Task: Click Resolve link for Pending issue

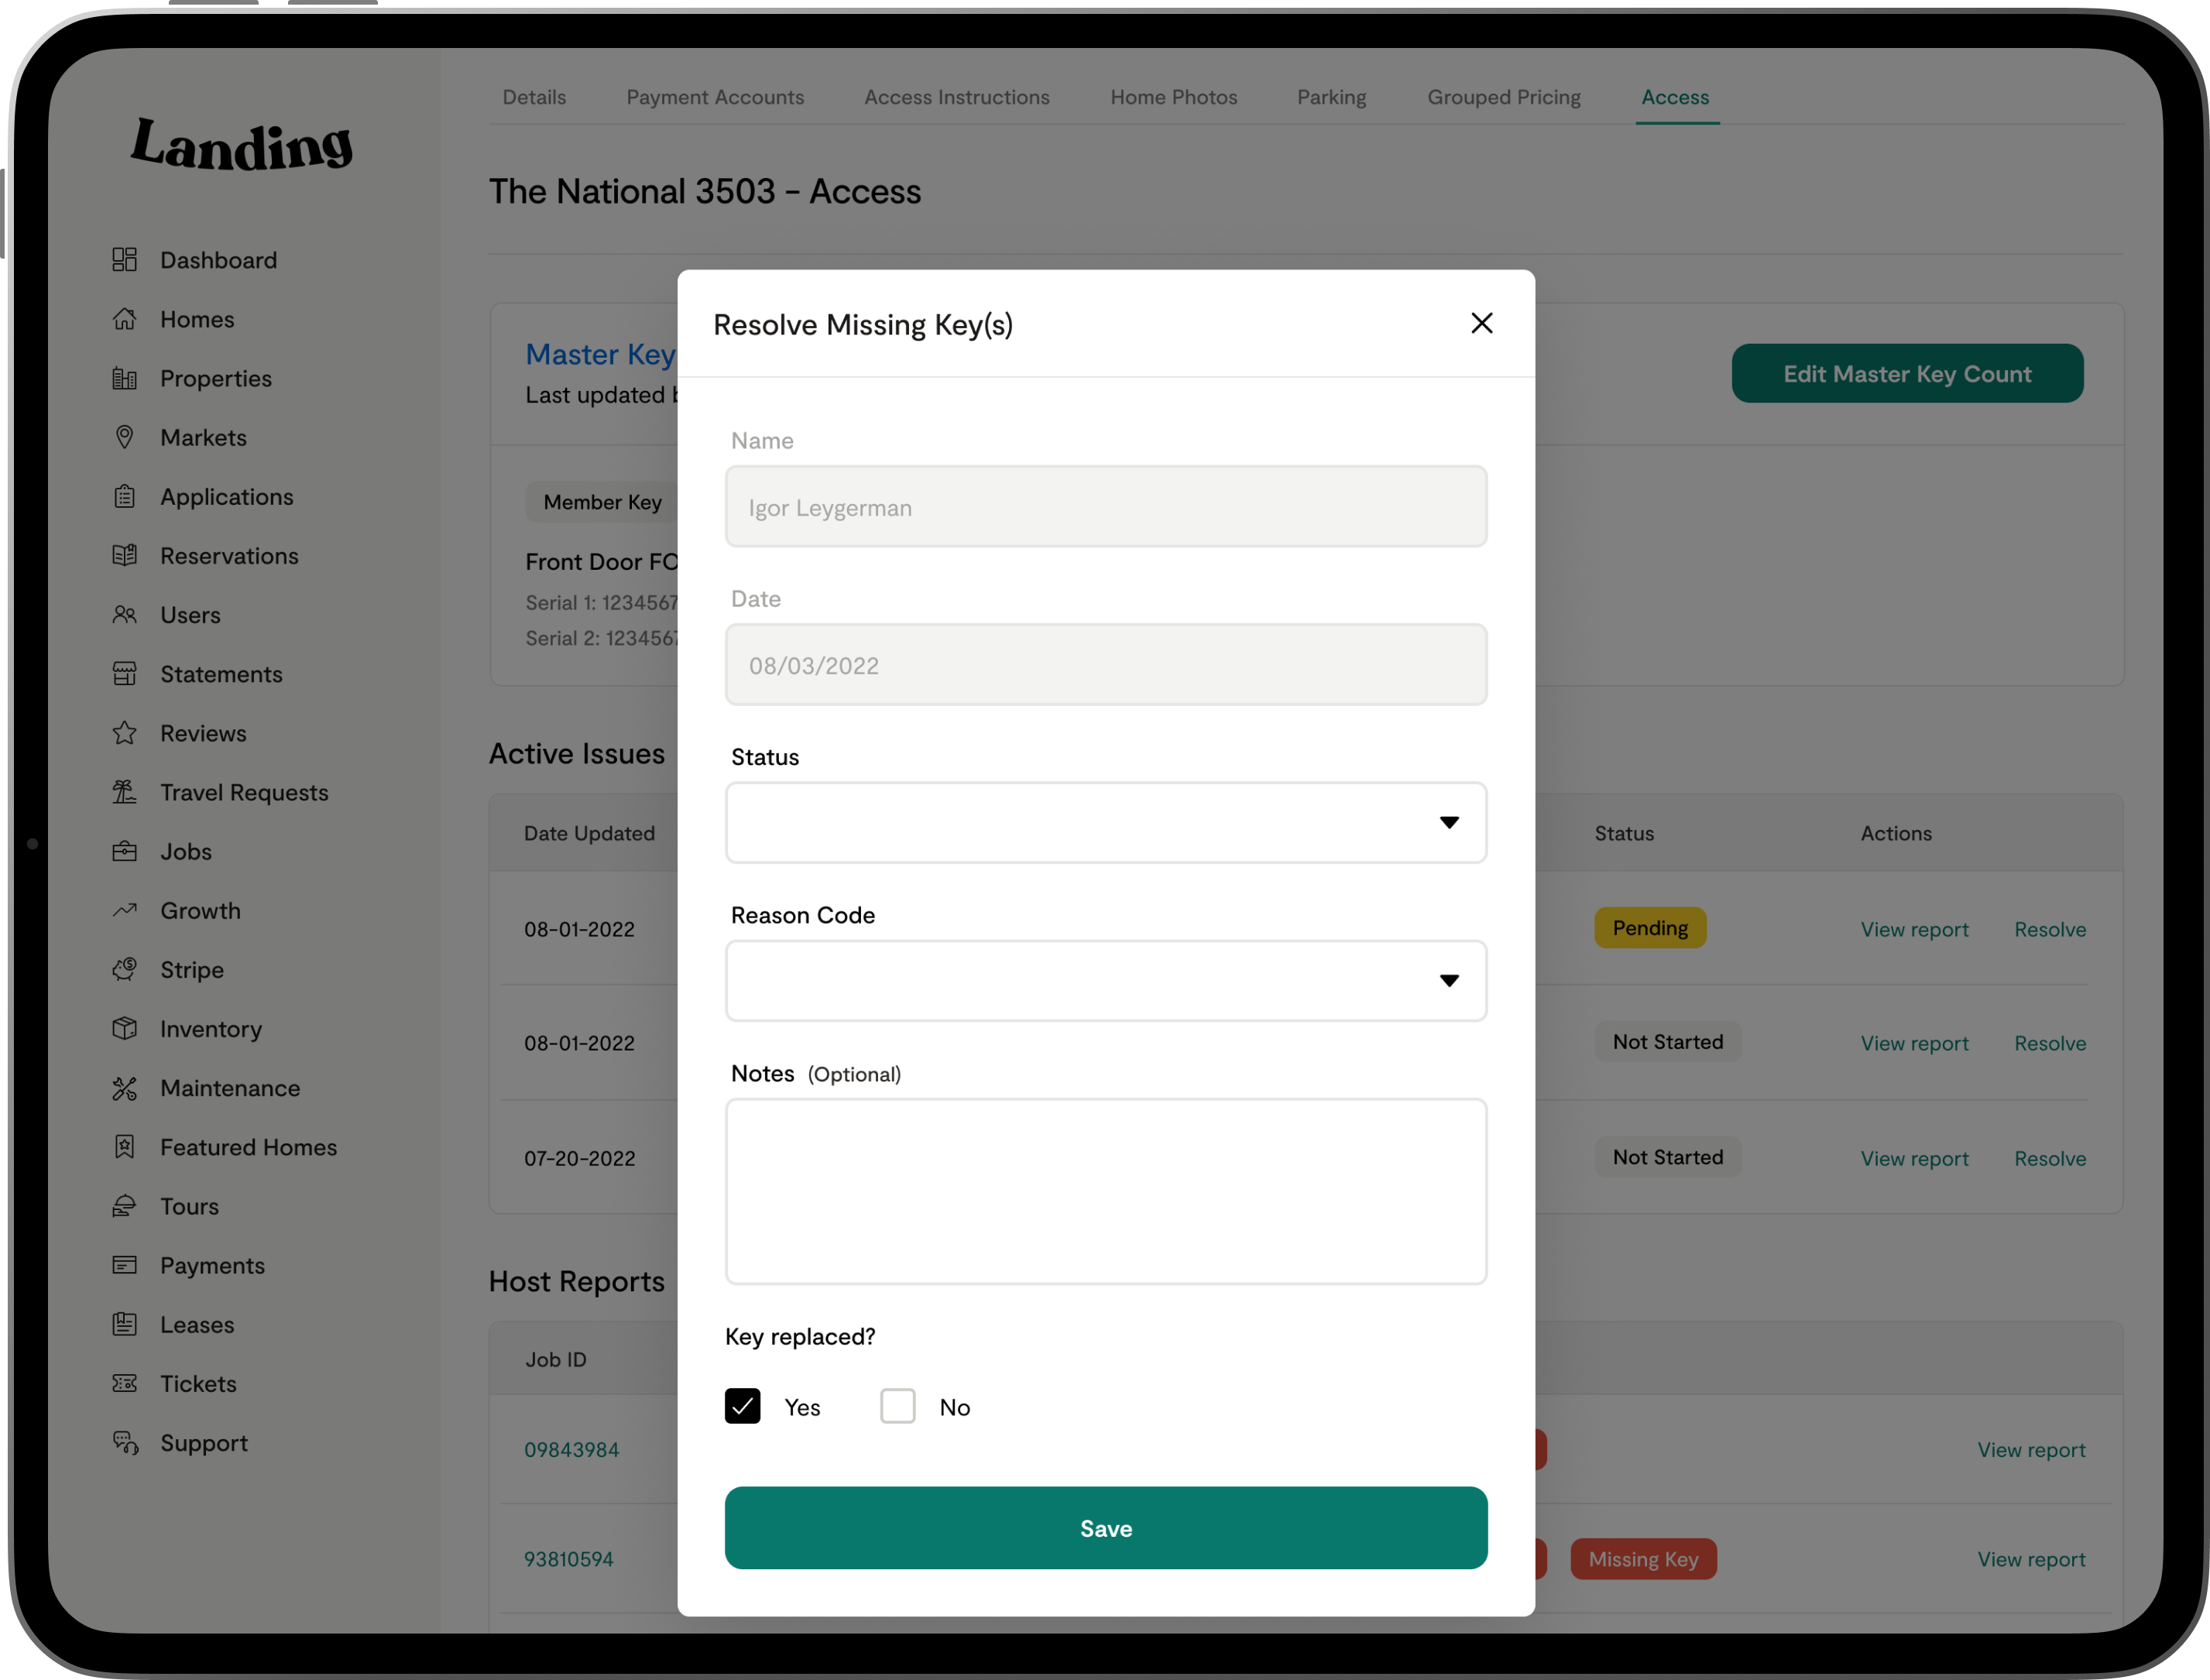Action: click(2049, 929)
